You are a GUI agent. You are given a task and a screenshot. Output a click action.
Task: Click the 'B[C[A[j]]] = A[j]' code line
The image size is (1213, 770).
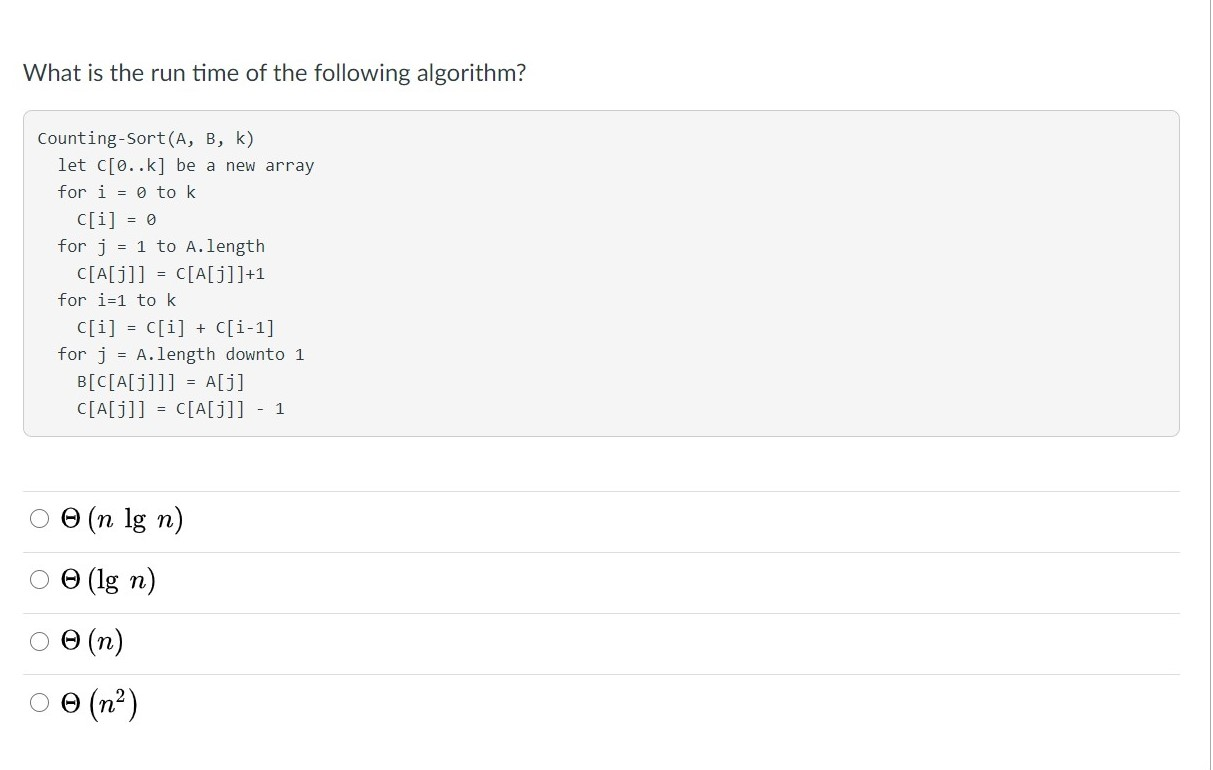[161, 381]
